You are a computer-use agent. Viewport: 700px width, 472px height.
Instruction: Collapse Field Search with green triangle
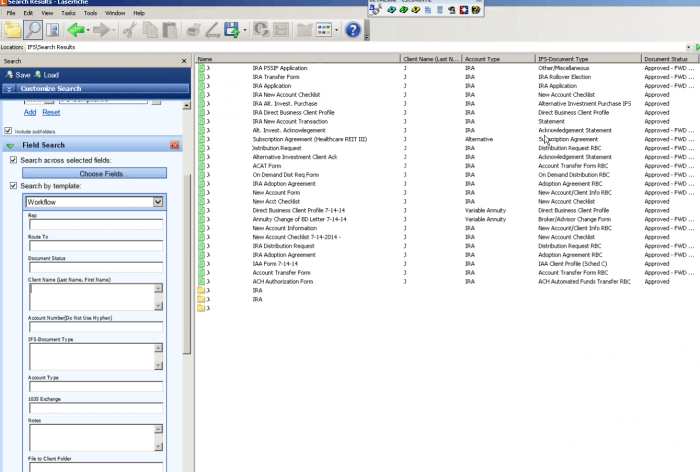10,146
